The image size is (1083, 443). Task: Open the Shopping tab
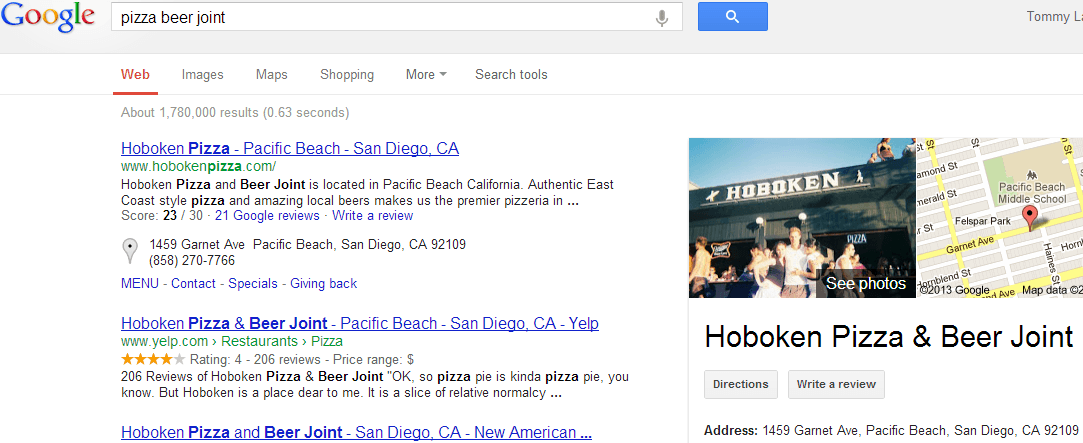coord(347,75)
